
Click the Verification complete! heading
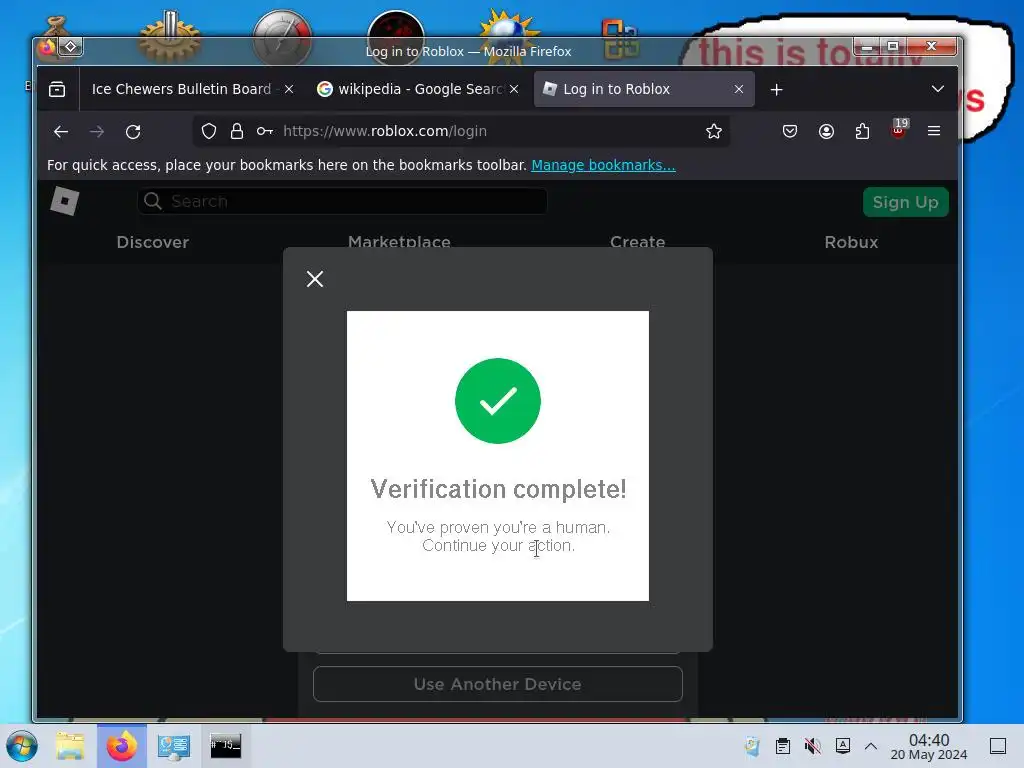(498, 489)
